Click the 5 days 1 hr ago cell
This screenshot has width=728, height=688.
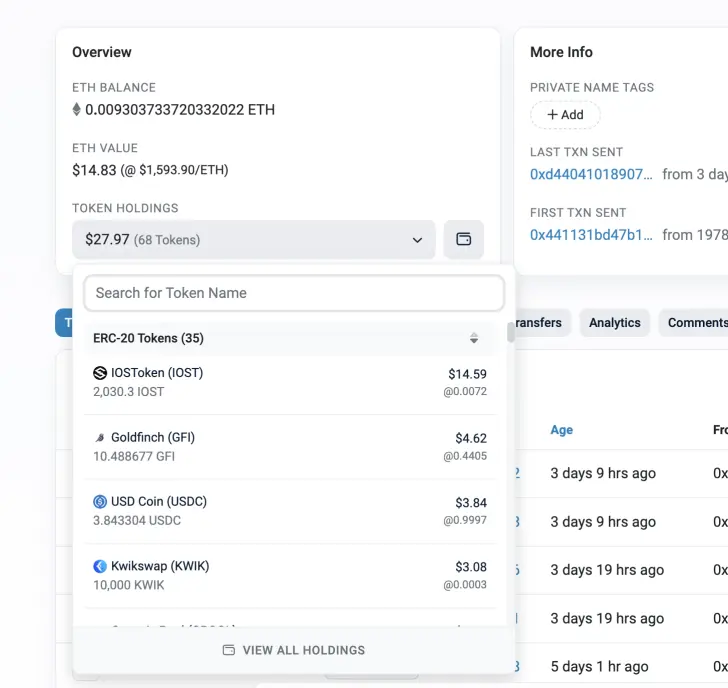599,667
